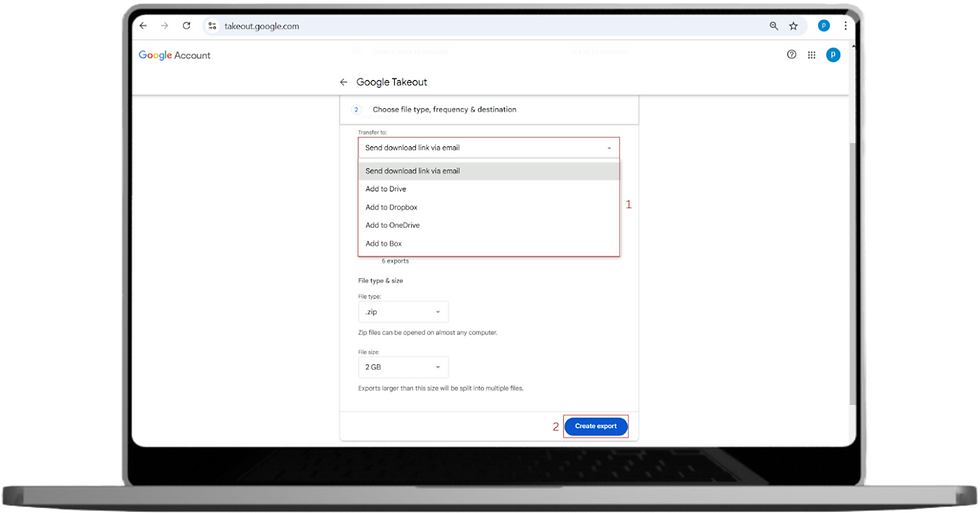Image resolution: width=980 pixels, height=513 pixels.
Task: Open the Google apps grid icon
Action: pyautogui.click(x=811, y=55)
